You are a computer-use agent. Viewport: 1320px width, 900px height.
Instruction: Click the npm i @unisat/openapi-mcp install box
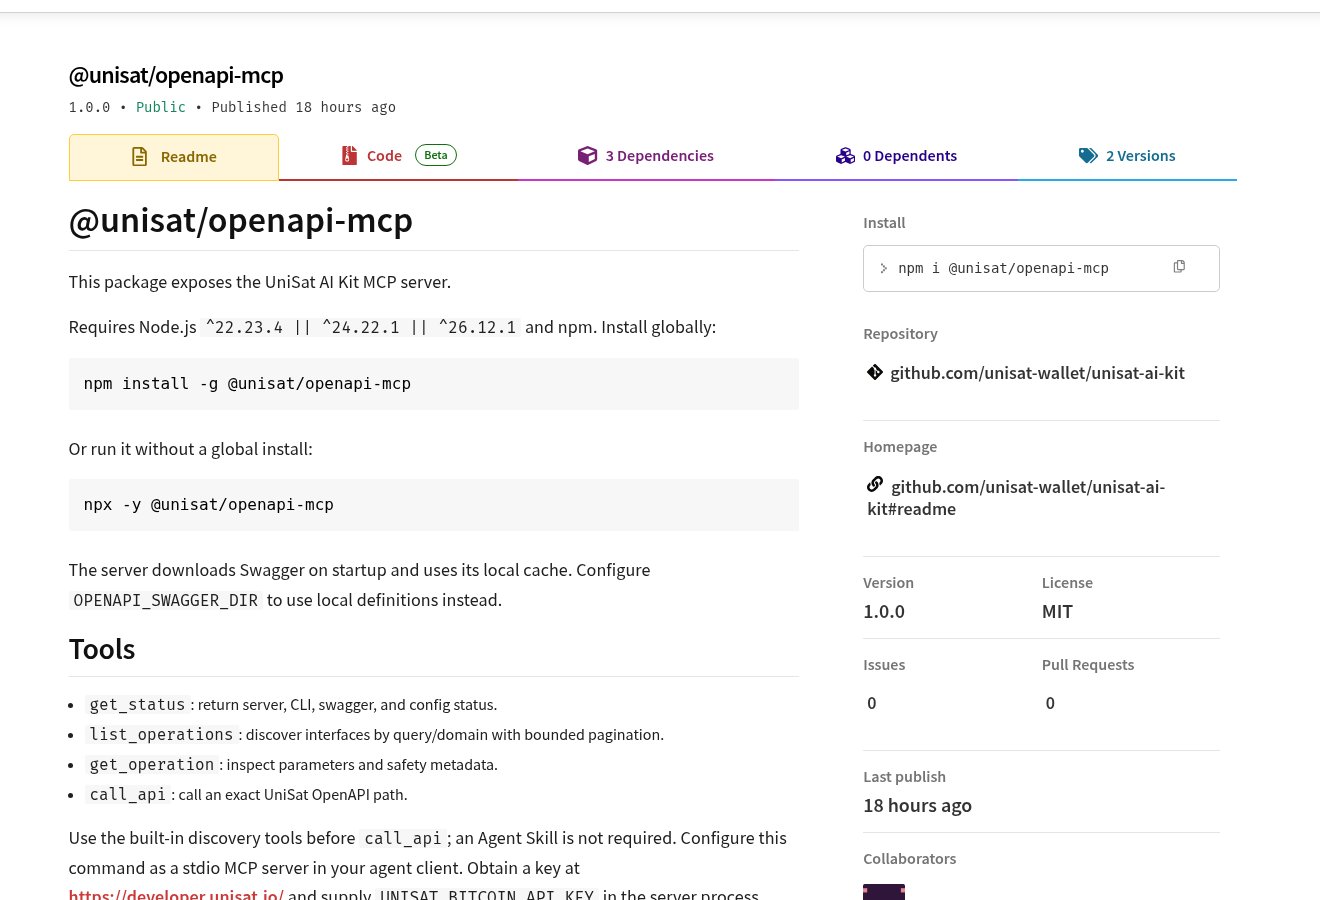(x=1041, y=268)
